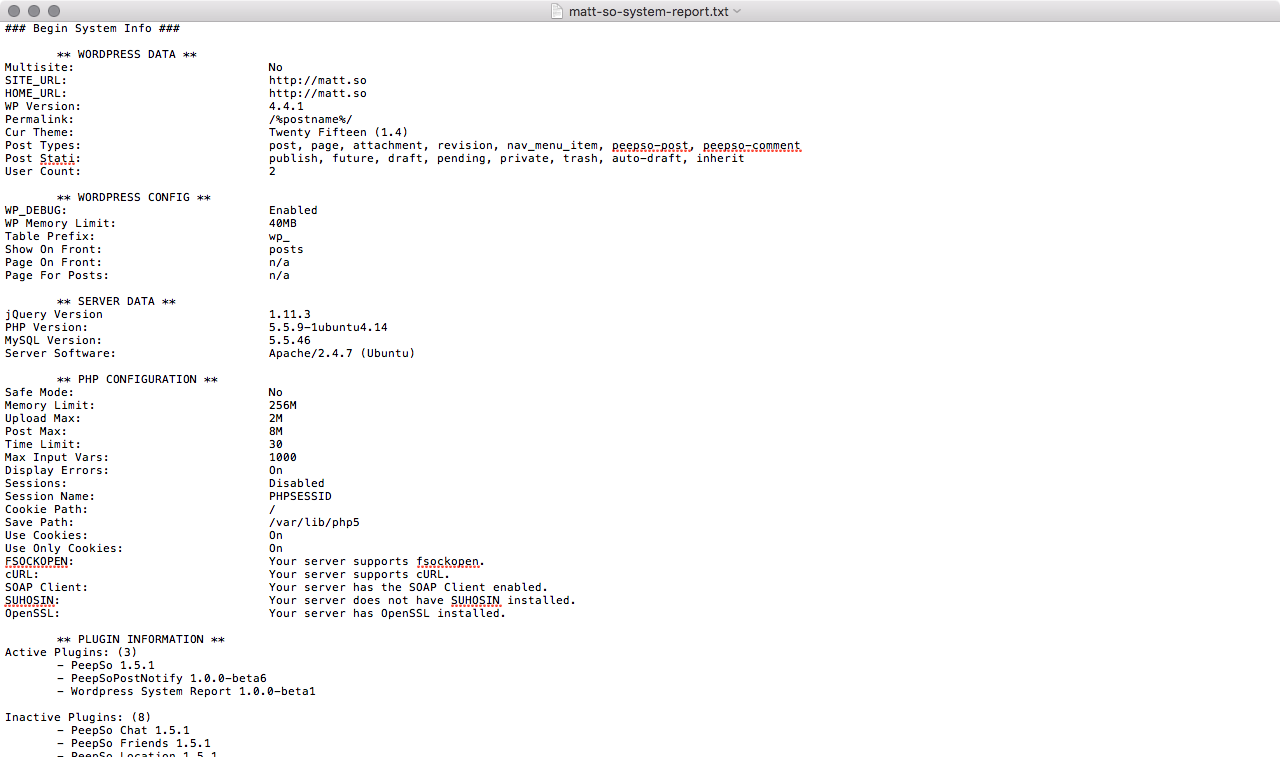Screen dimensions: 1280x757
Task: Click the 'Multisite:' label
Action: tap(40, 67)
